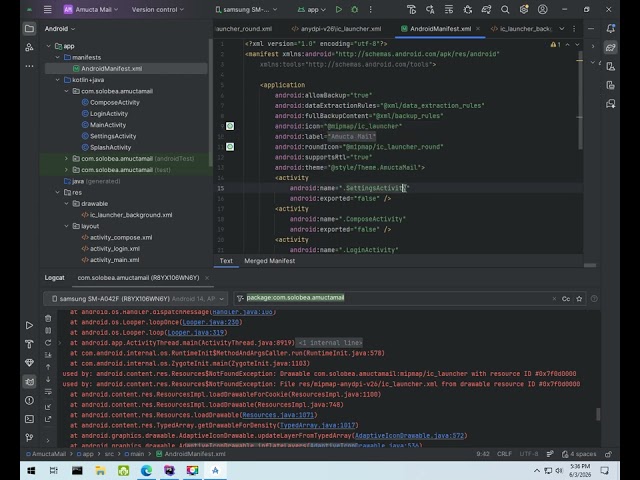Open Amucta Mail project dropdown
The height and width of the screenshot is (480, 640).
(91, 9)
